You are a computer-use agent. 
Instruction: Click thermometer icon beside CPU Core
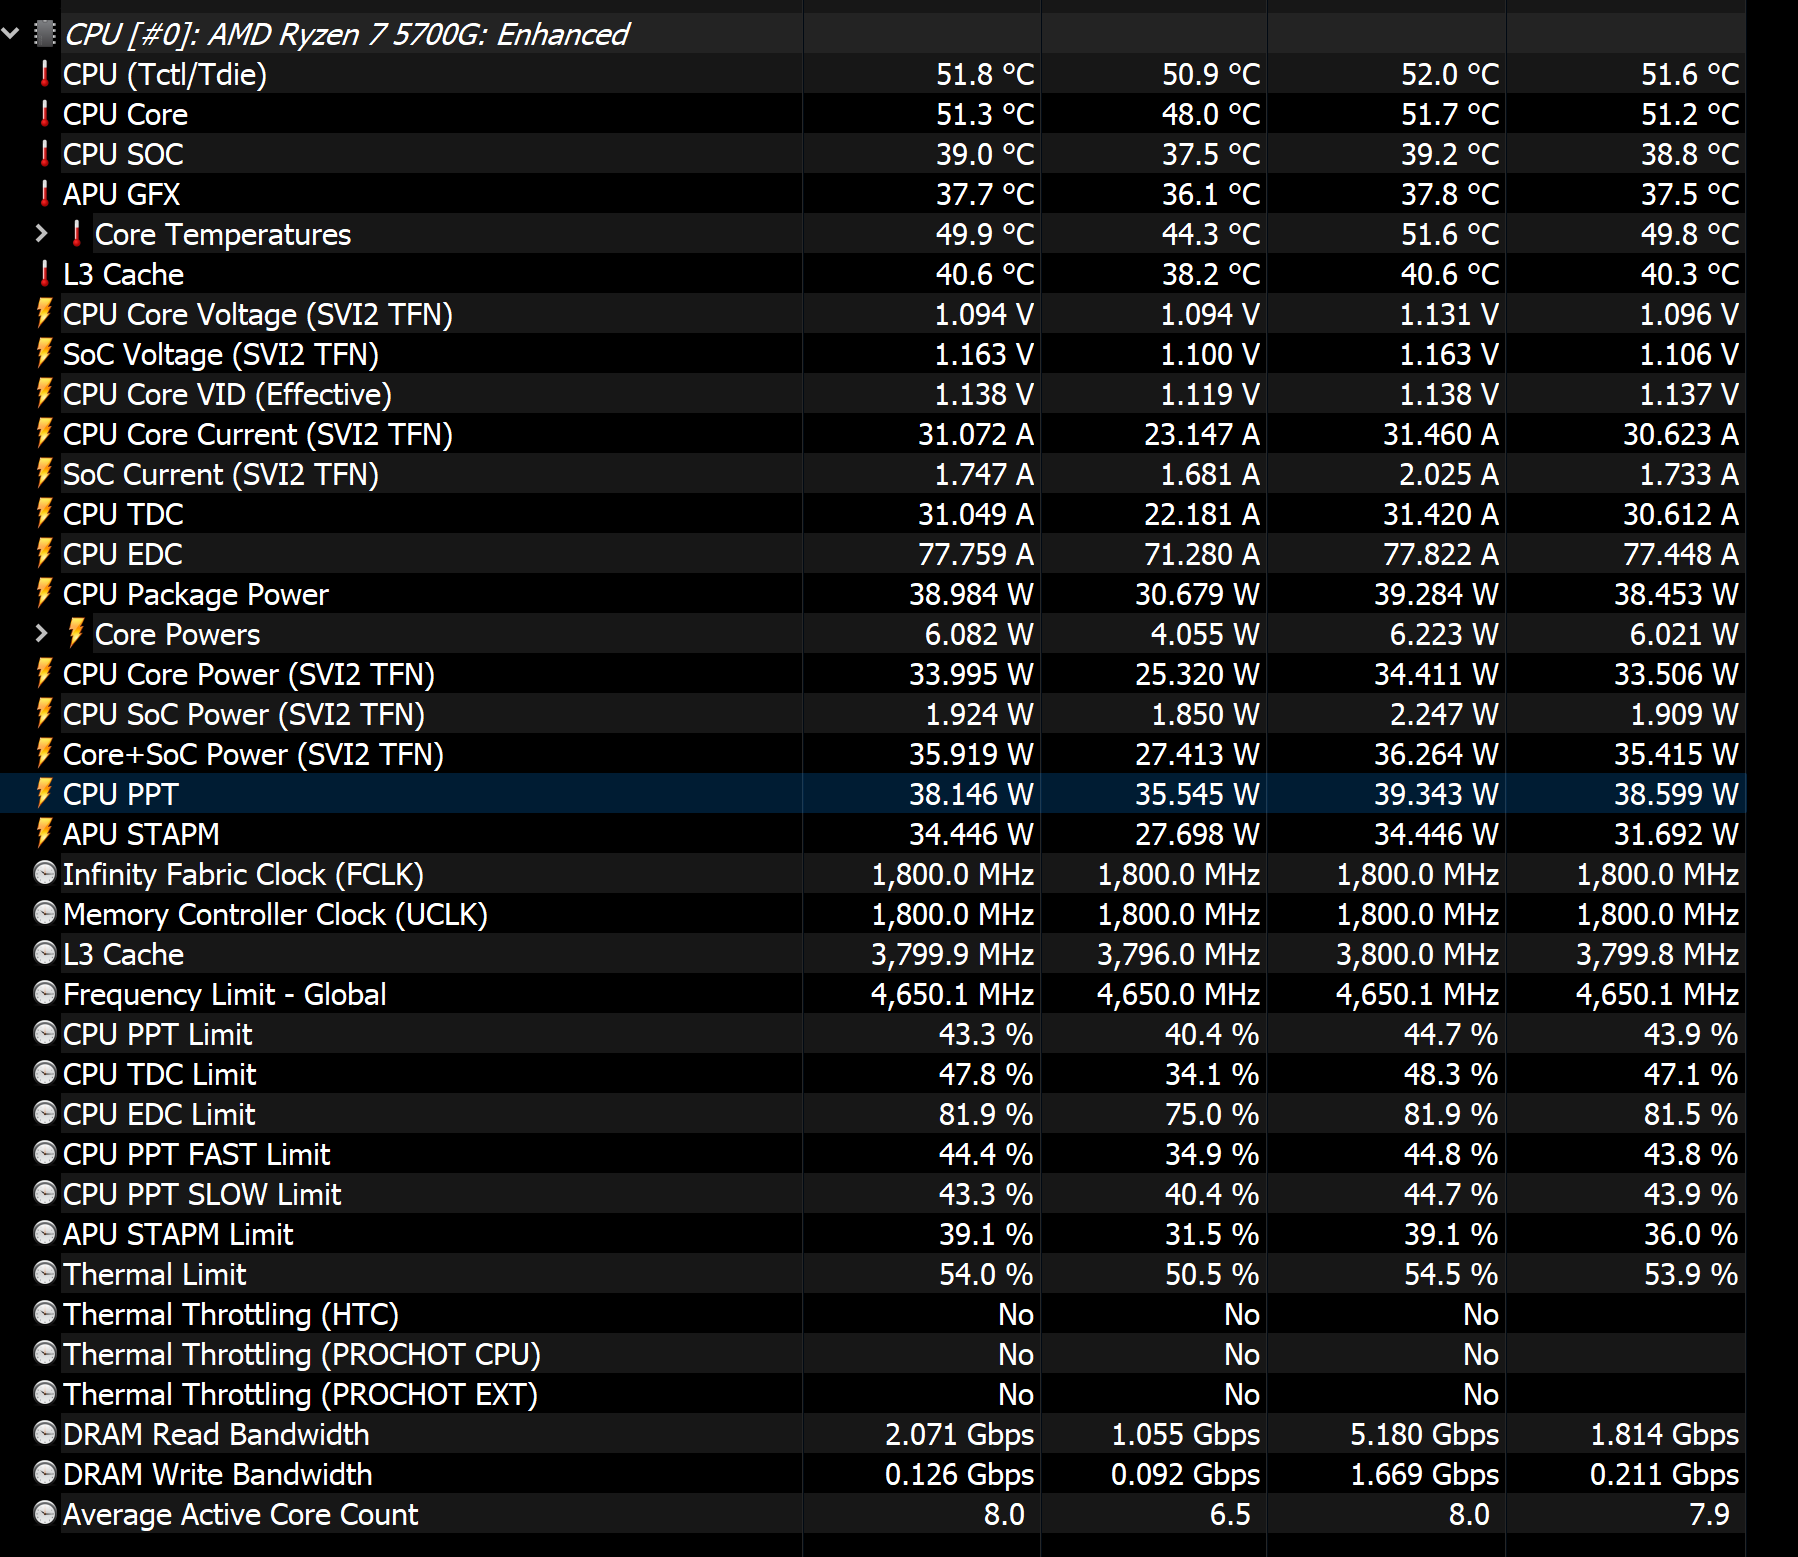pyautogui.click(x=44, y=113)
